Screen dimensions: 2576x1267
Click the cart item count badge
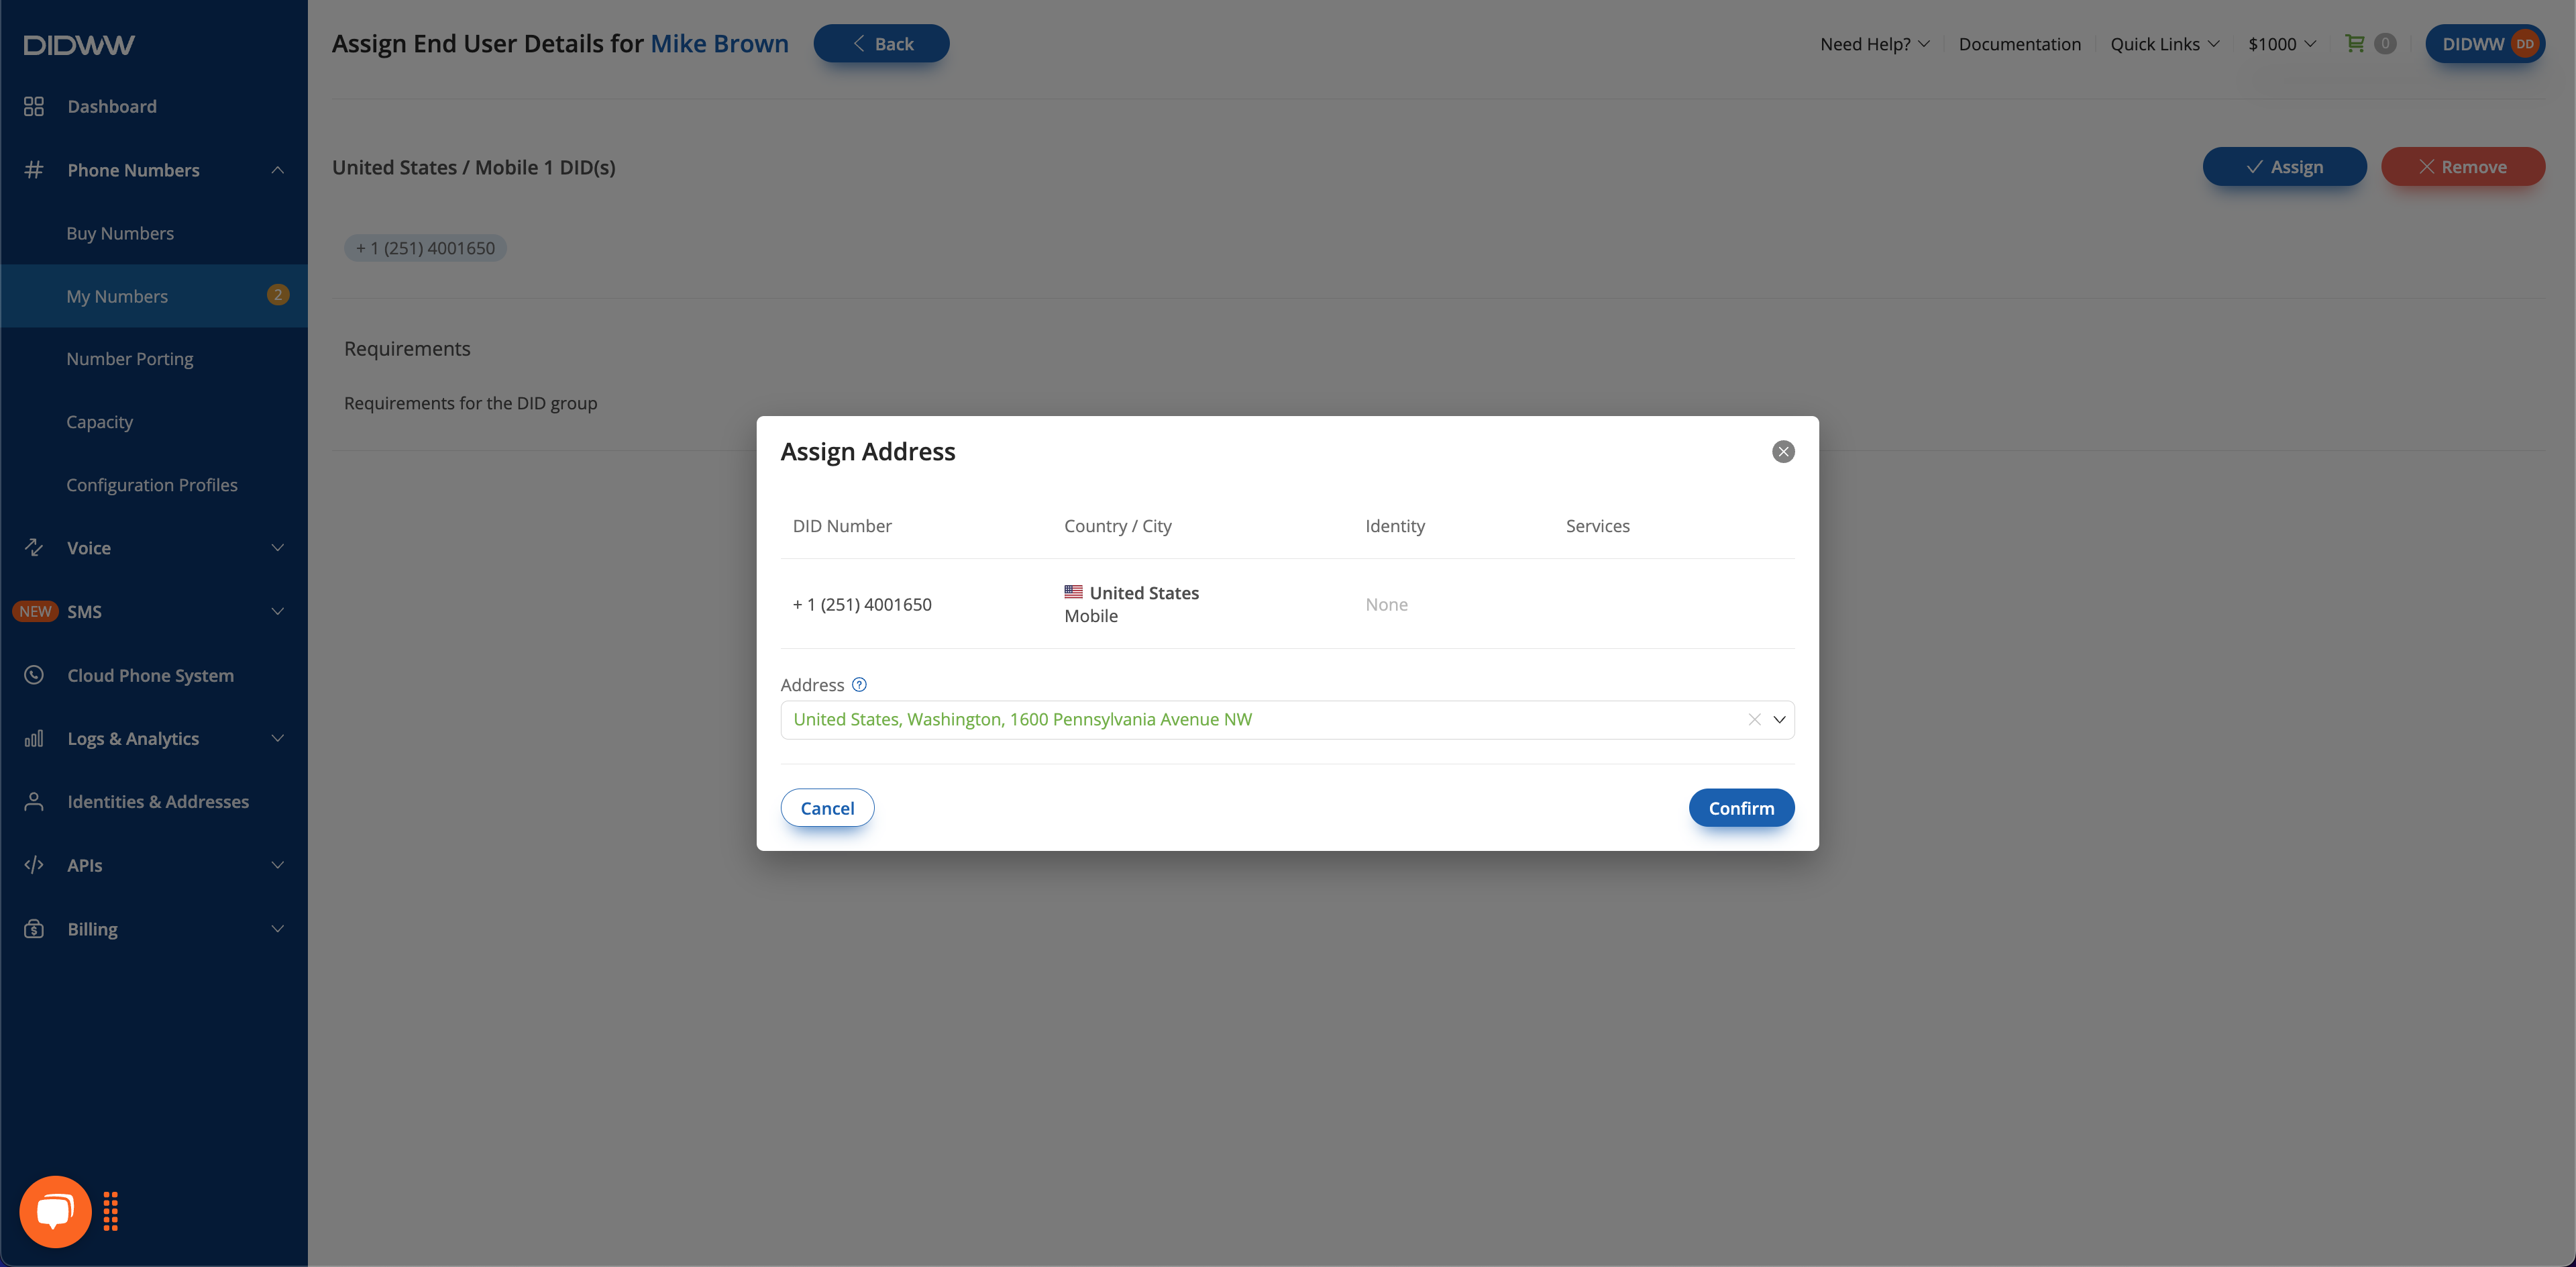[x=2385, y=43]
